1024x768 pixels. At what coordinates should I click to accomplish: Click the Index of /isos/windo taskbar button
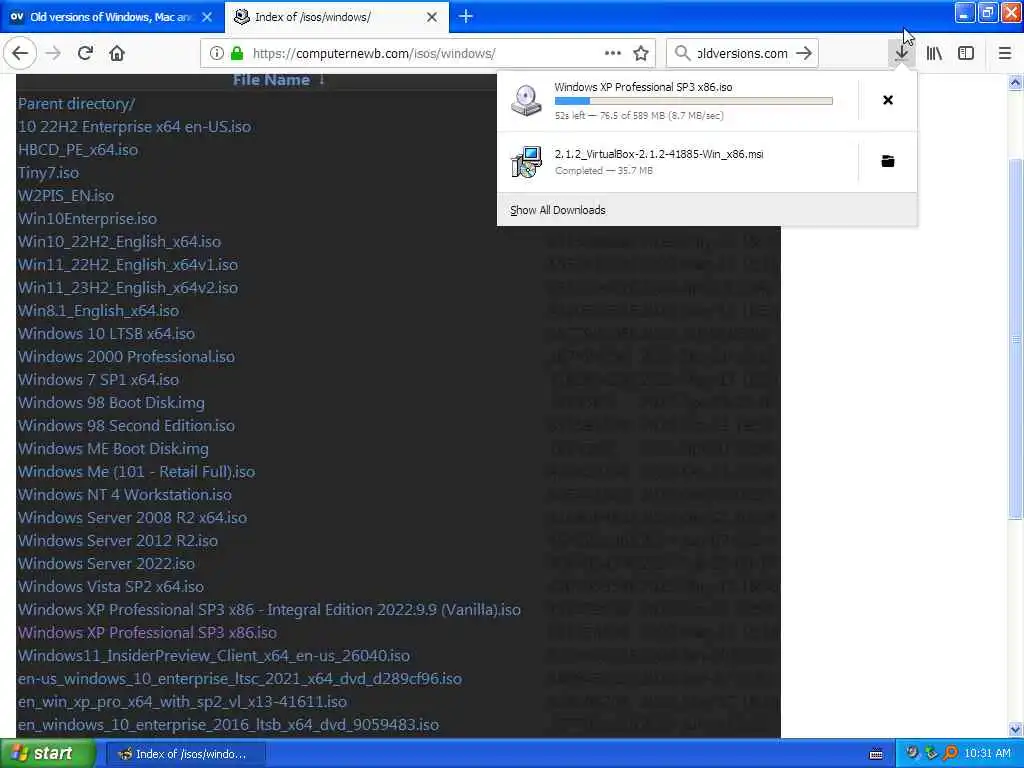[x=185, y=754]
